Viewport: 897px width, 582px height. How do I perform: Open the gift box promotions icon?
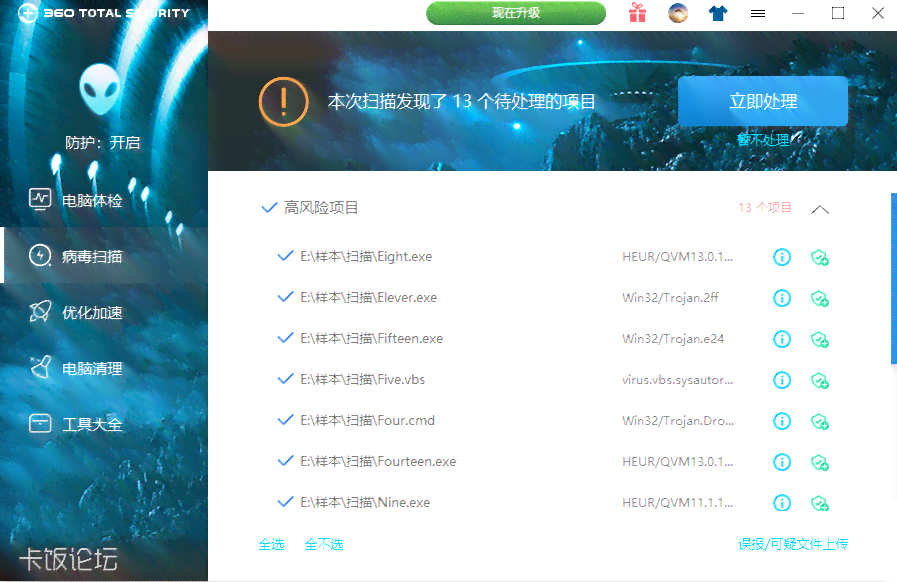click(x=637, y=13)
